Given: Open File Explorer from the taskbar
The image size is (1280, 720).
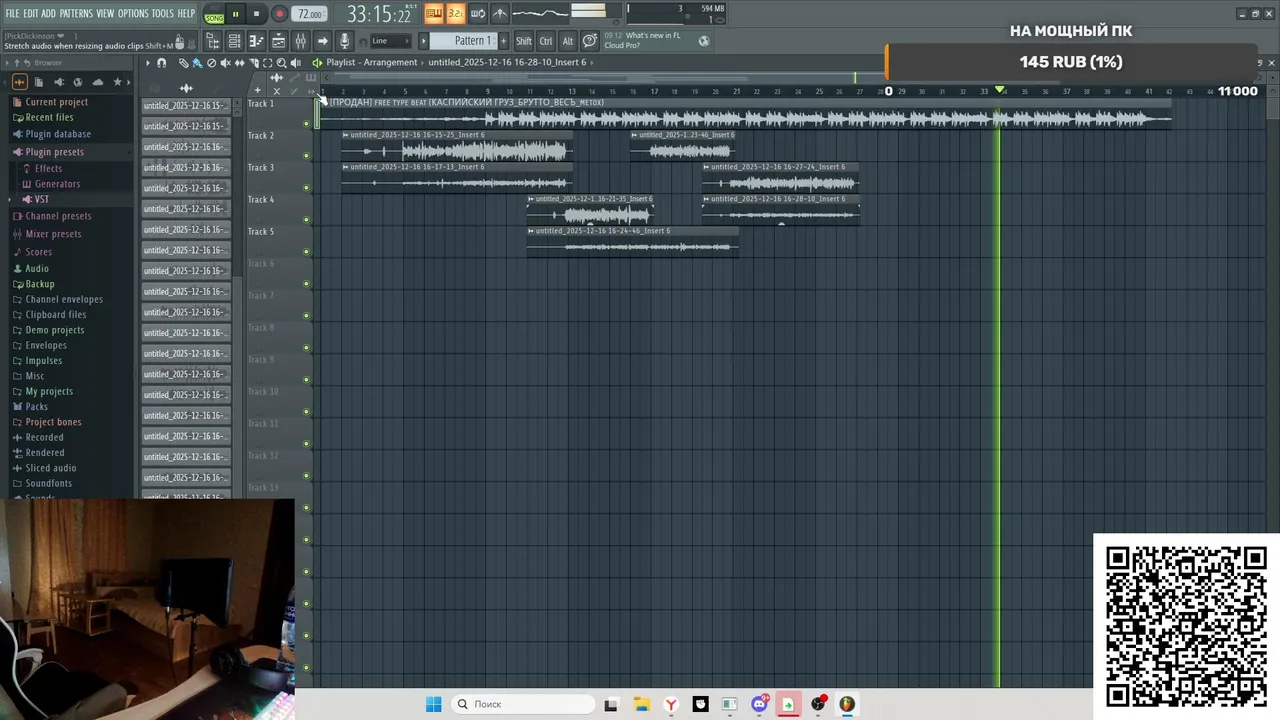Looking at the screenshot, I should tap(641, 704).
